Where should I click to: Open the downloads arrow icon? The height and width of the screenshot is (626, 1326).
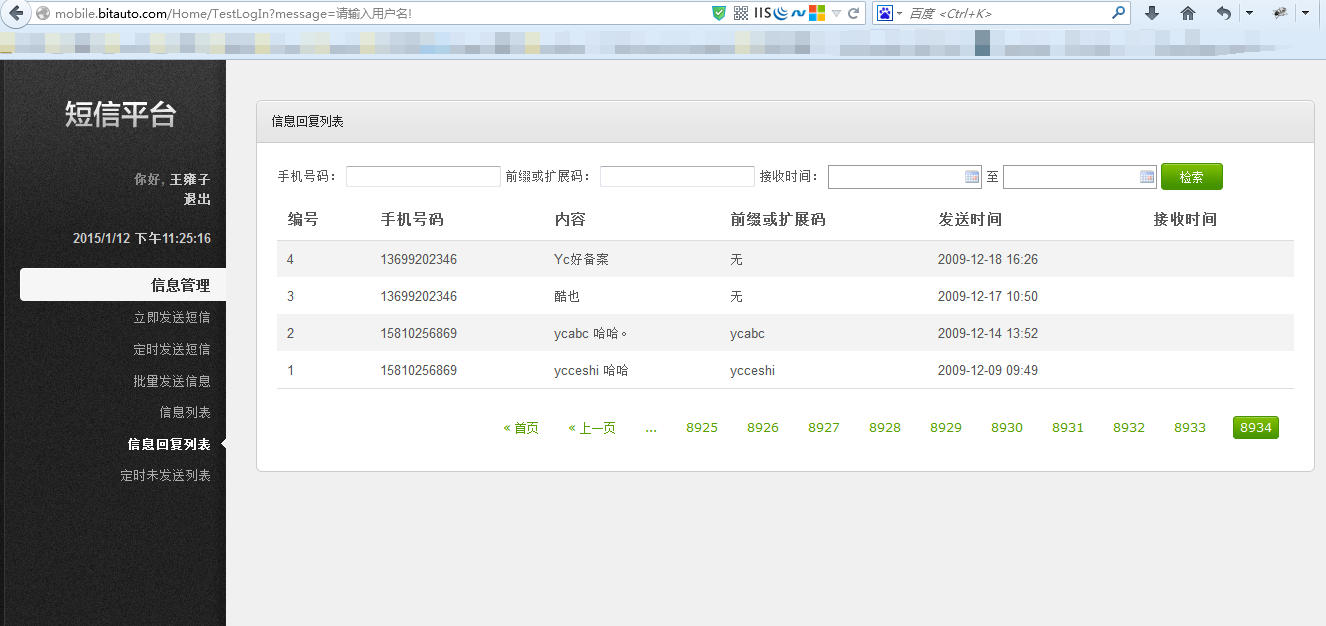point(1152,13)
